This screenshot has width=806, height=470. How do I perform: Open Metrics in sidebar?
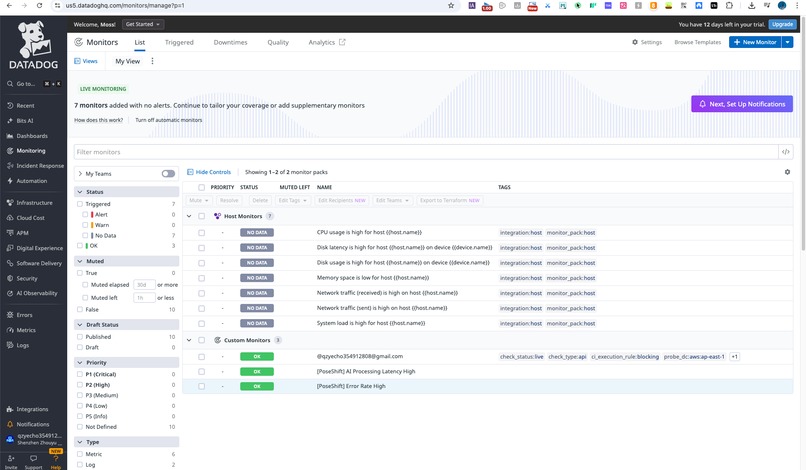click(26, 330)
